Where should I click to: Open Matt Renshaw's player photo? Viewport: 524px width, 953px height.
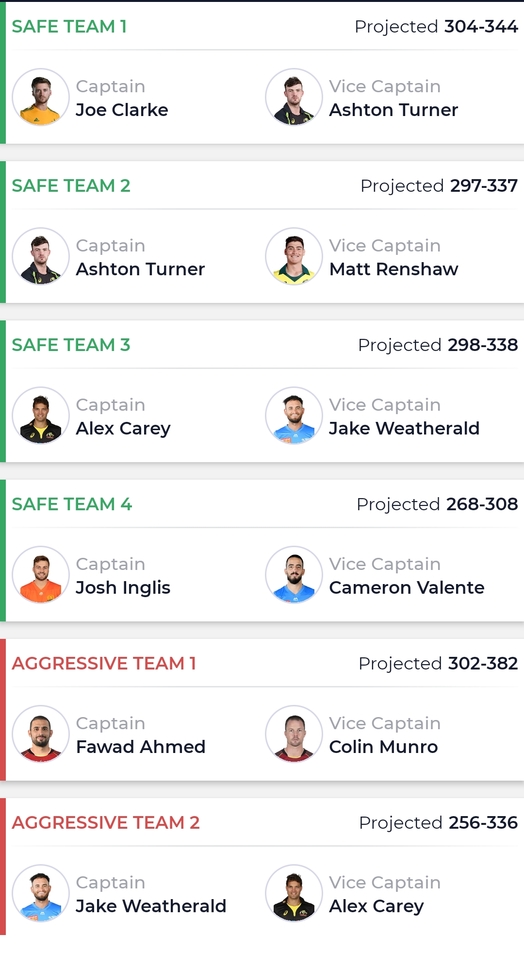294,256
